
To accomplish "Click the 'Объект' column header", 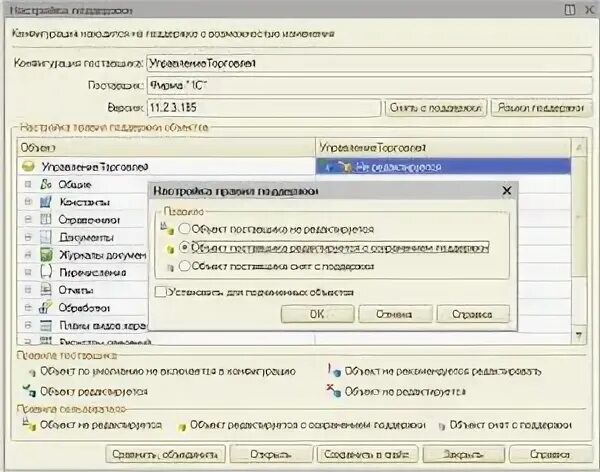I will (166, 148).
